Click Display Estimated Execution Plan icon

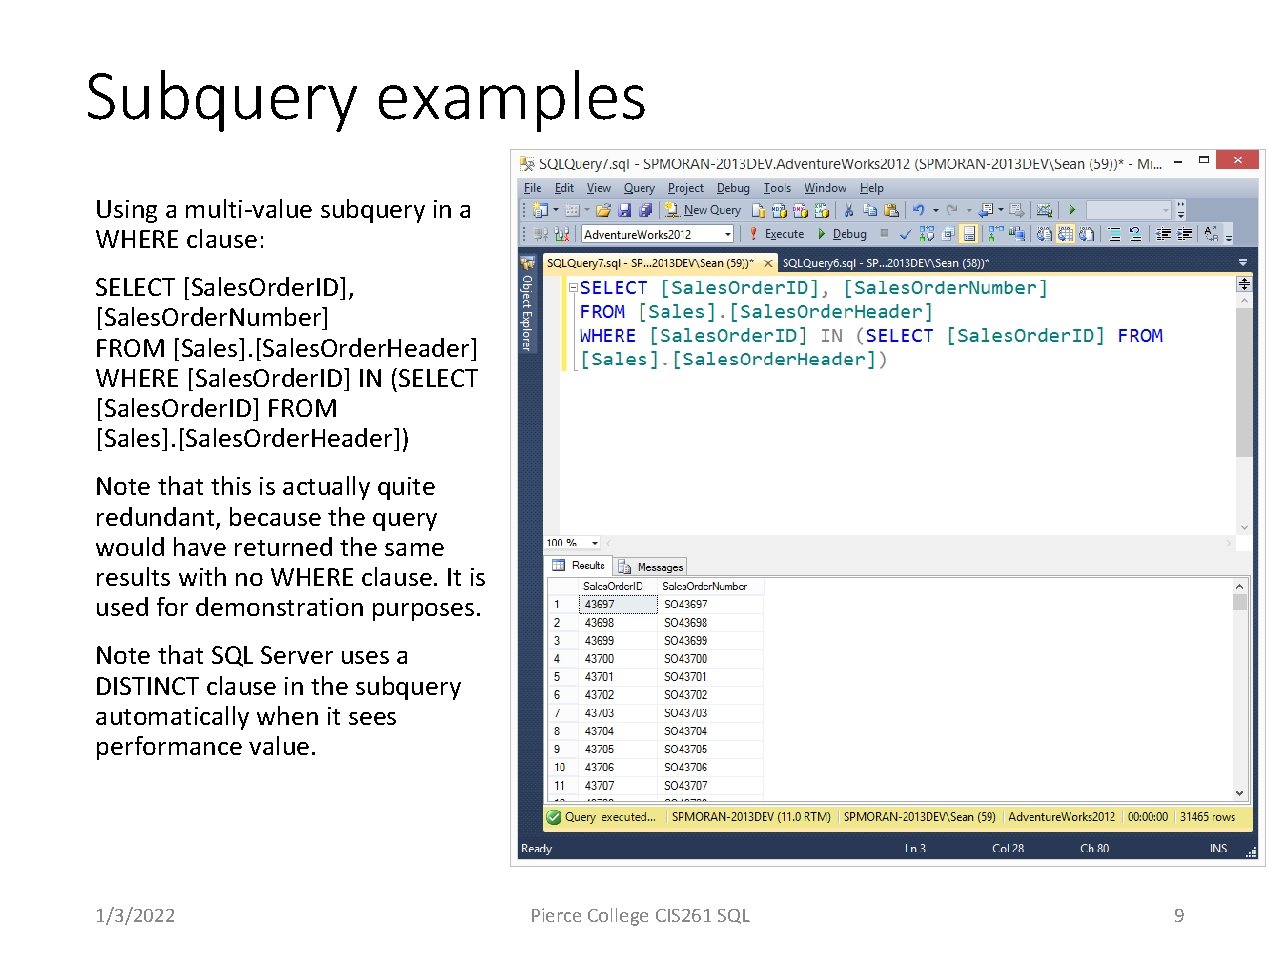coord(927,234)
